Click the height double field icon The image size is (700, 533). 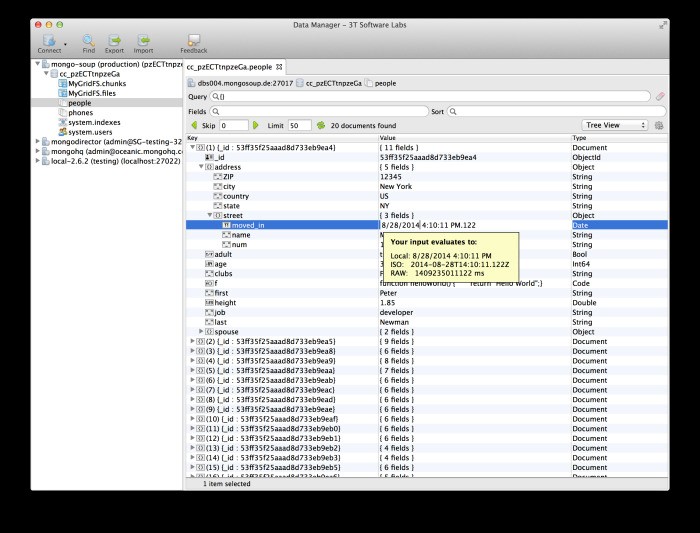point(209,303)
